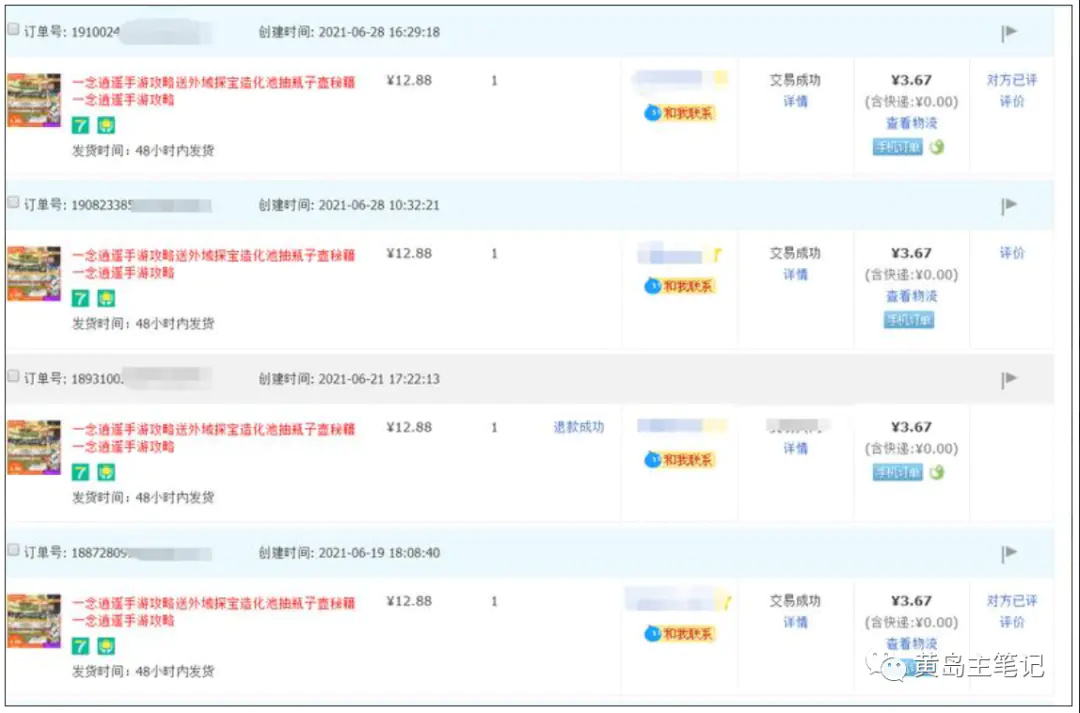This screenshot has width=1080, height=713.
Task: Click 评价 link in the 10:32:21 order
Action: [x=1012, y=253]
